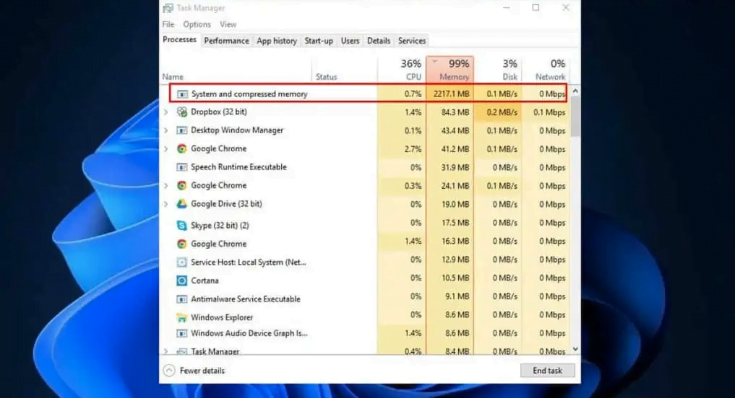Viewport: 735px width, 398px height.
Task: Select the Skype (32 bit) icon
Action: 182,225
